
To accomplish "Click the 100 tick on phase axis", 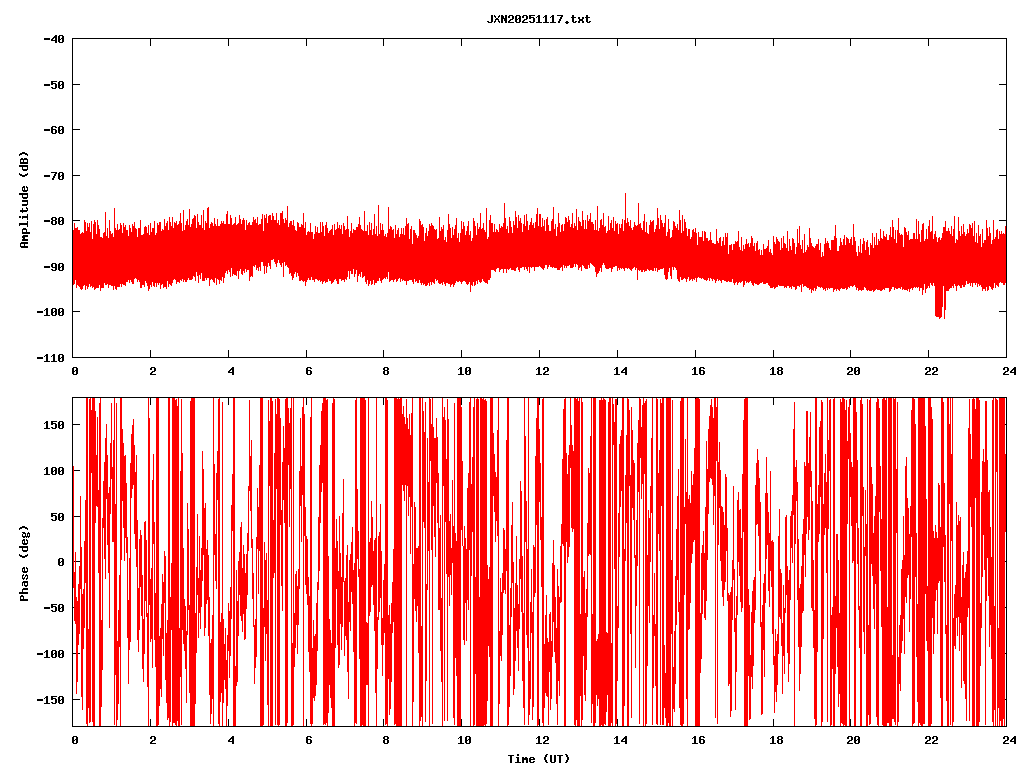I will tap(54, 471).
